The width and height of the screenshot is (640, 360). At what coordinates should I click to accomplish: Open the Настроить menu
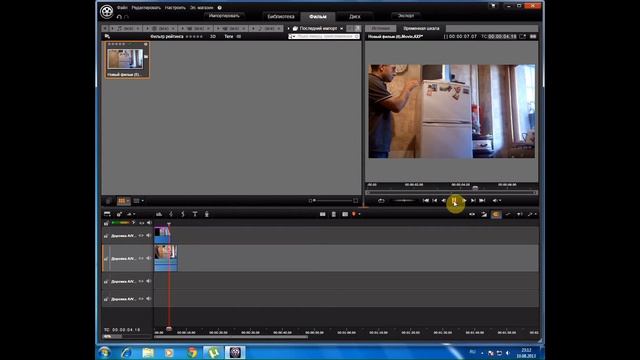(x=175, y=7)
